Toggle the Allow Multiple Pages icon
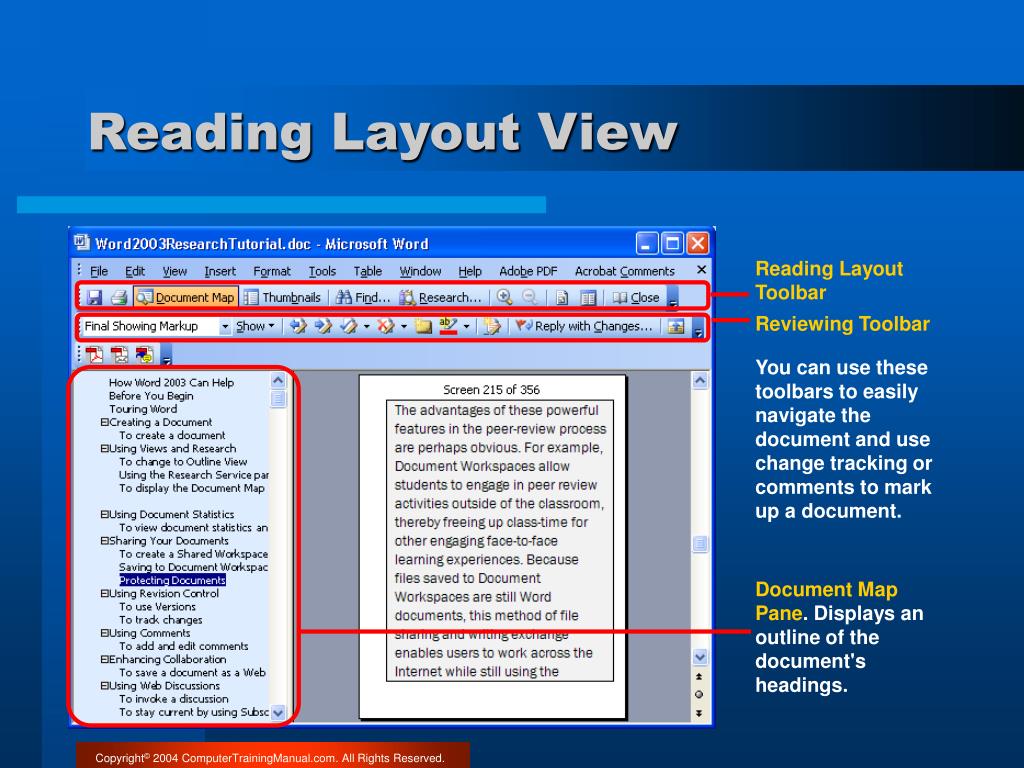This screenshot has height=768, width=1024. 588,298
